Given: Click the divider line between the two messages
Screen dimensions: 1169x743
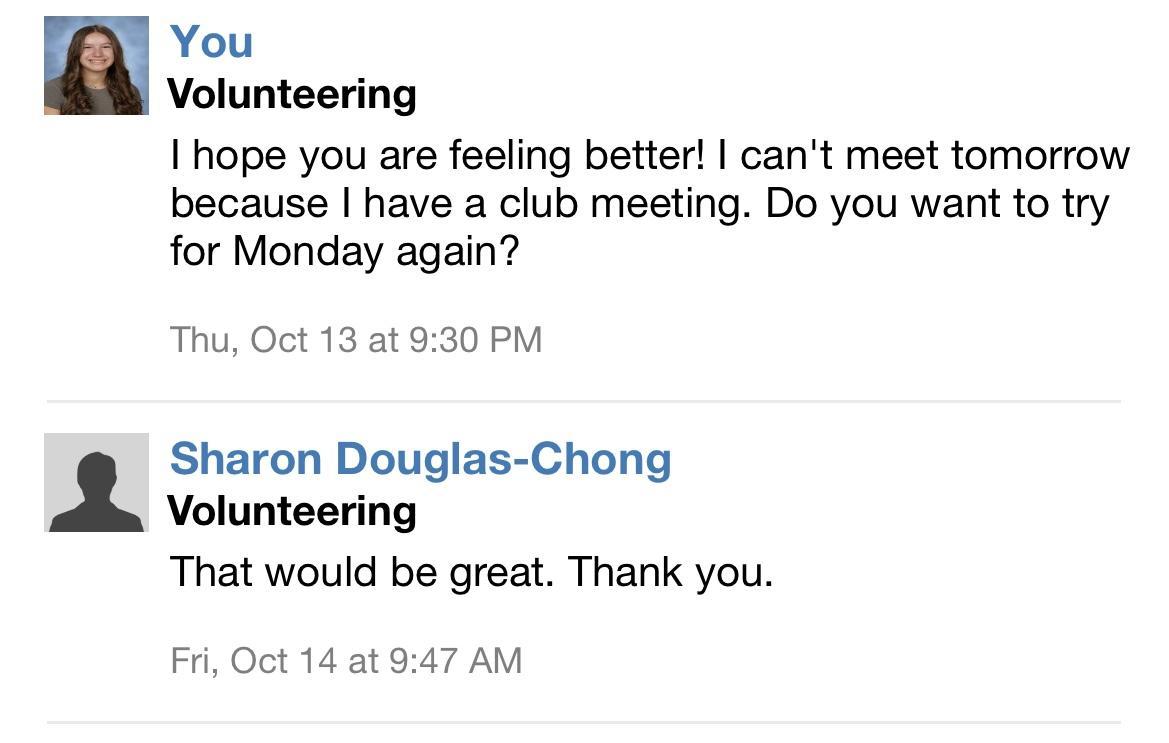Looking at the screenshot, I should [583, 401].
